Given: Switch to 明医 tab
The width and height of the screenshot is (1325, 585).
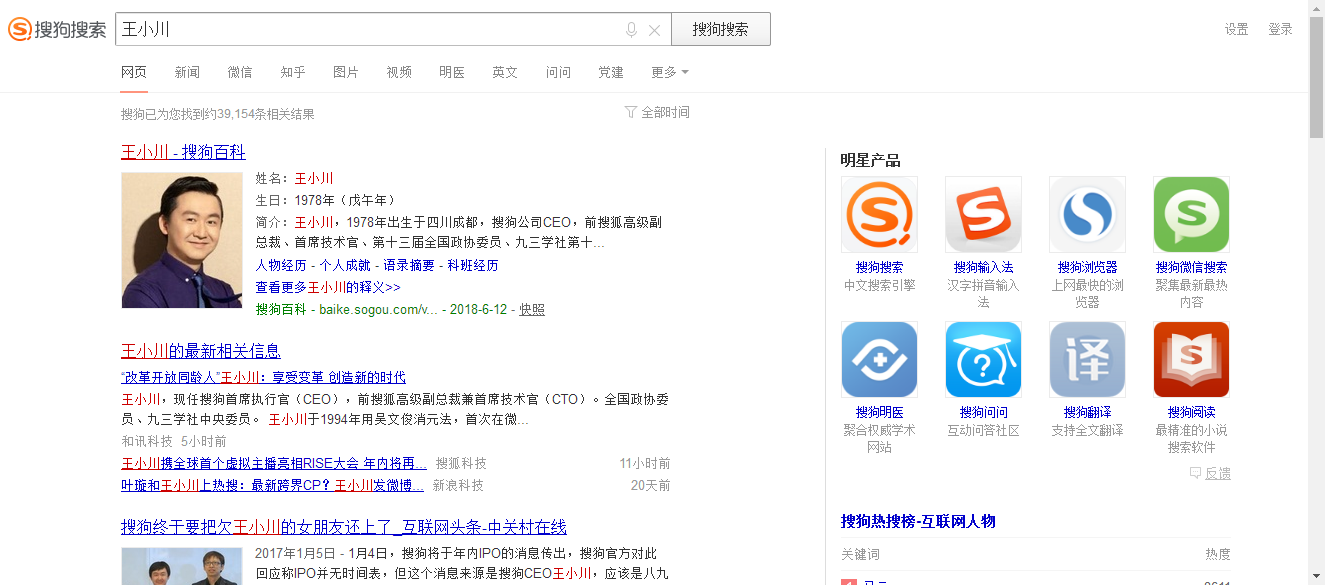Looking at the screenshot, I should pos(452,72).
